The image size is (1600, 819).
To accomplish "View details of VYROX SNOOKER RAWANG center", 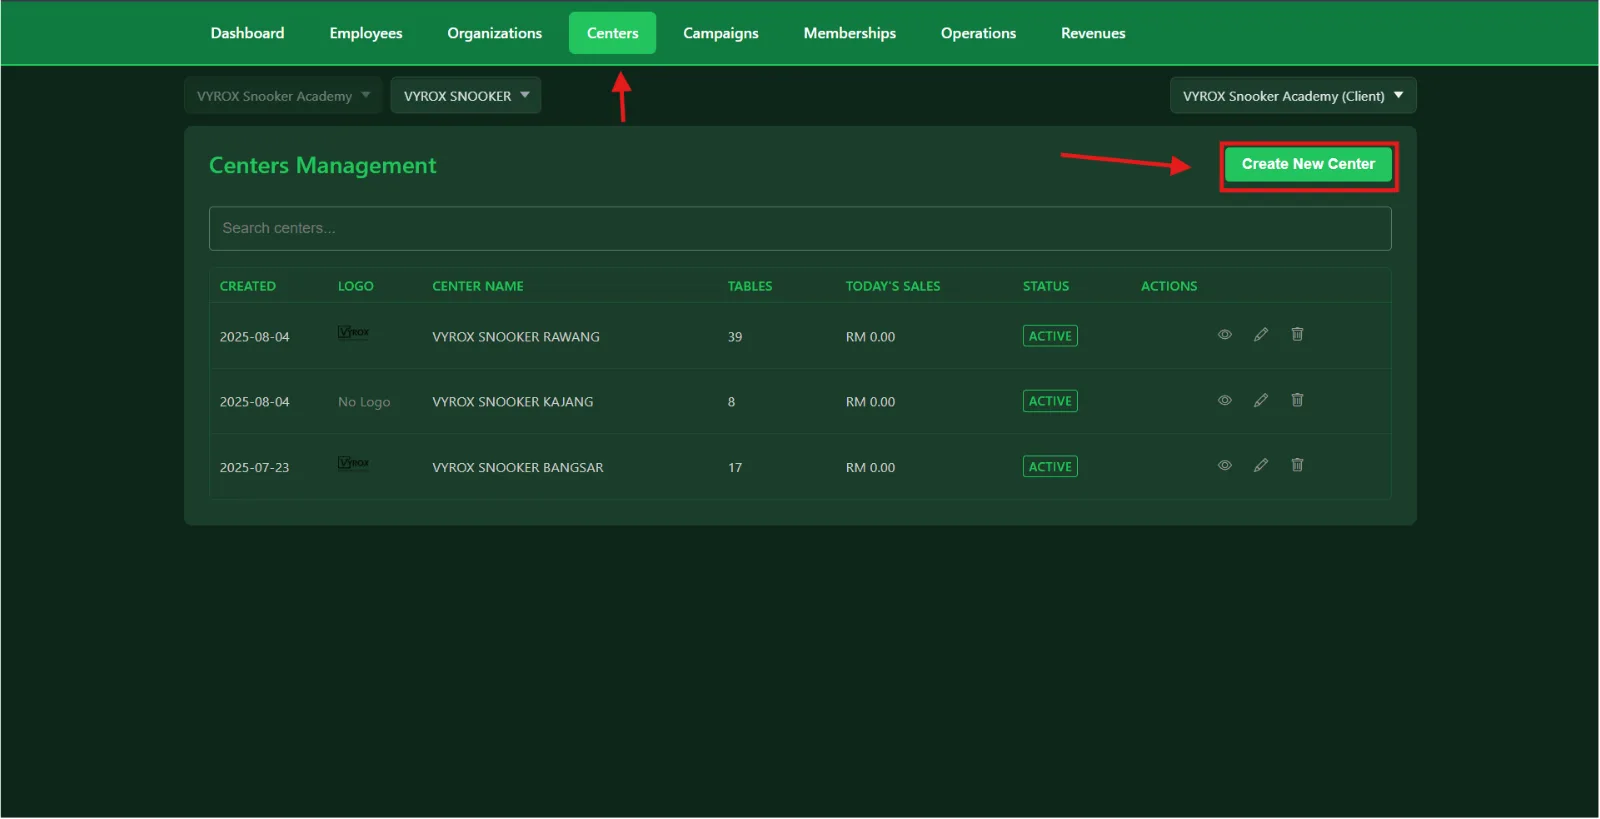I will [x=1224, y=335].
